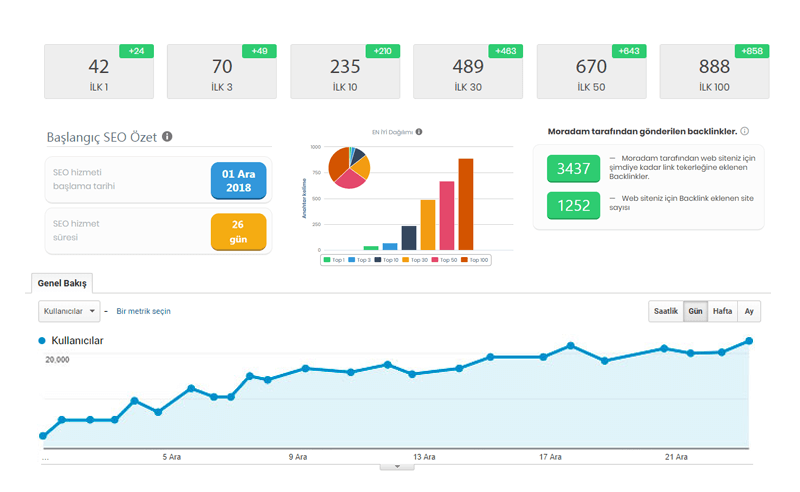
Task: Toggle Top 1 series in chart legend
Action: click(x=337, y=260)
